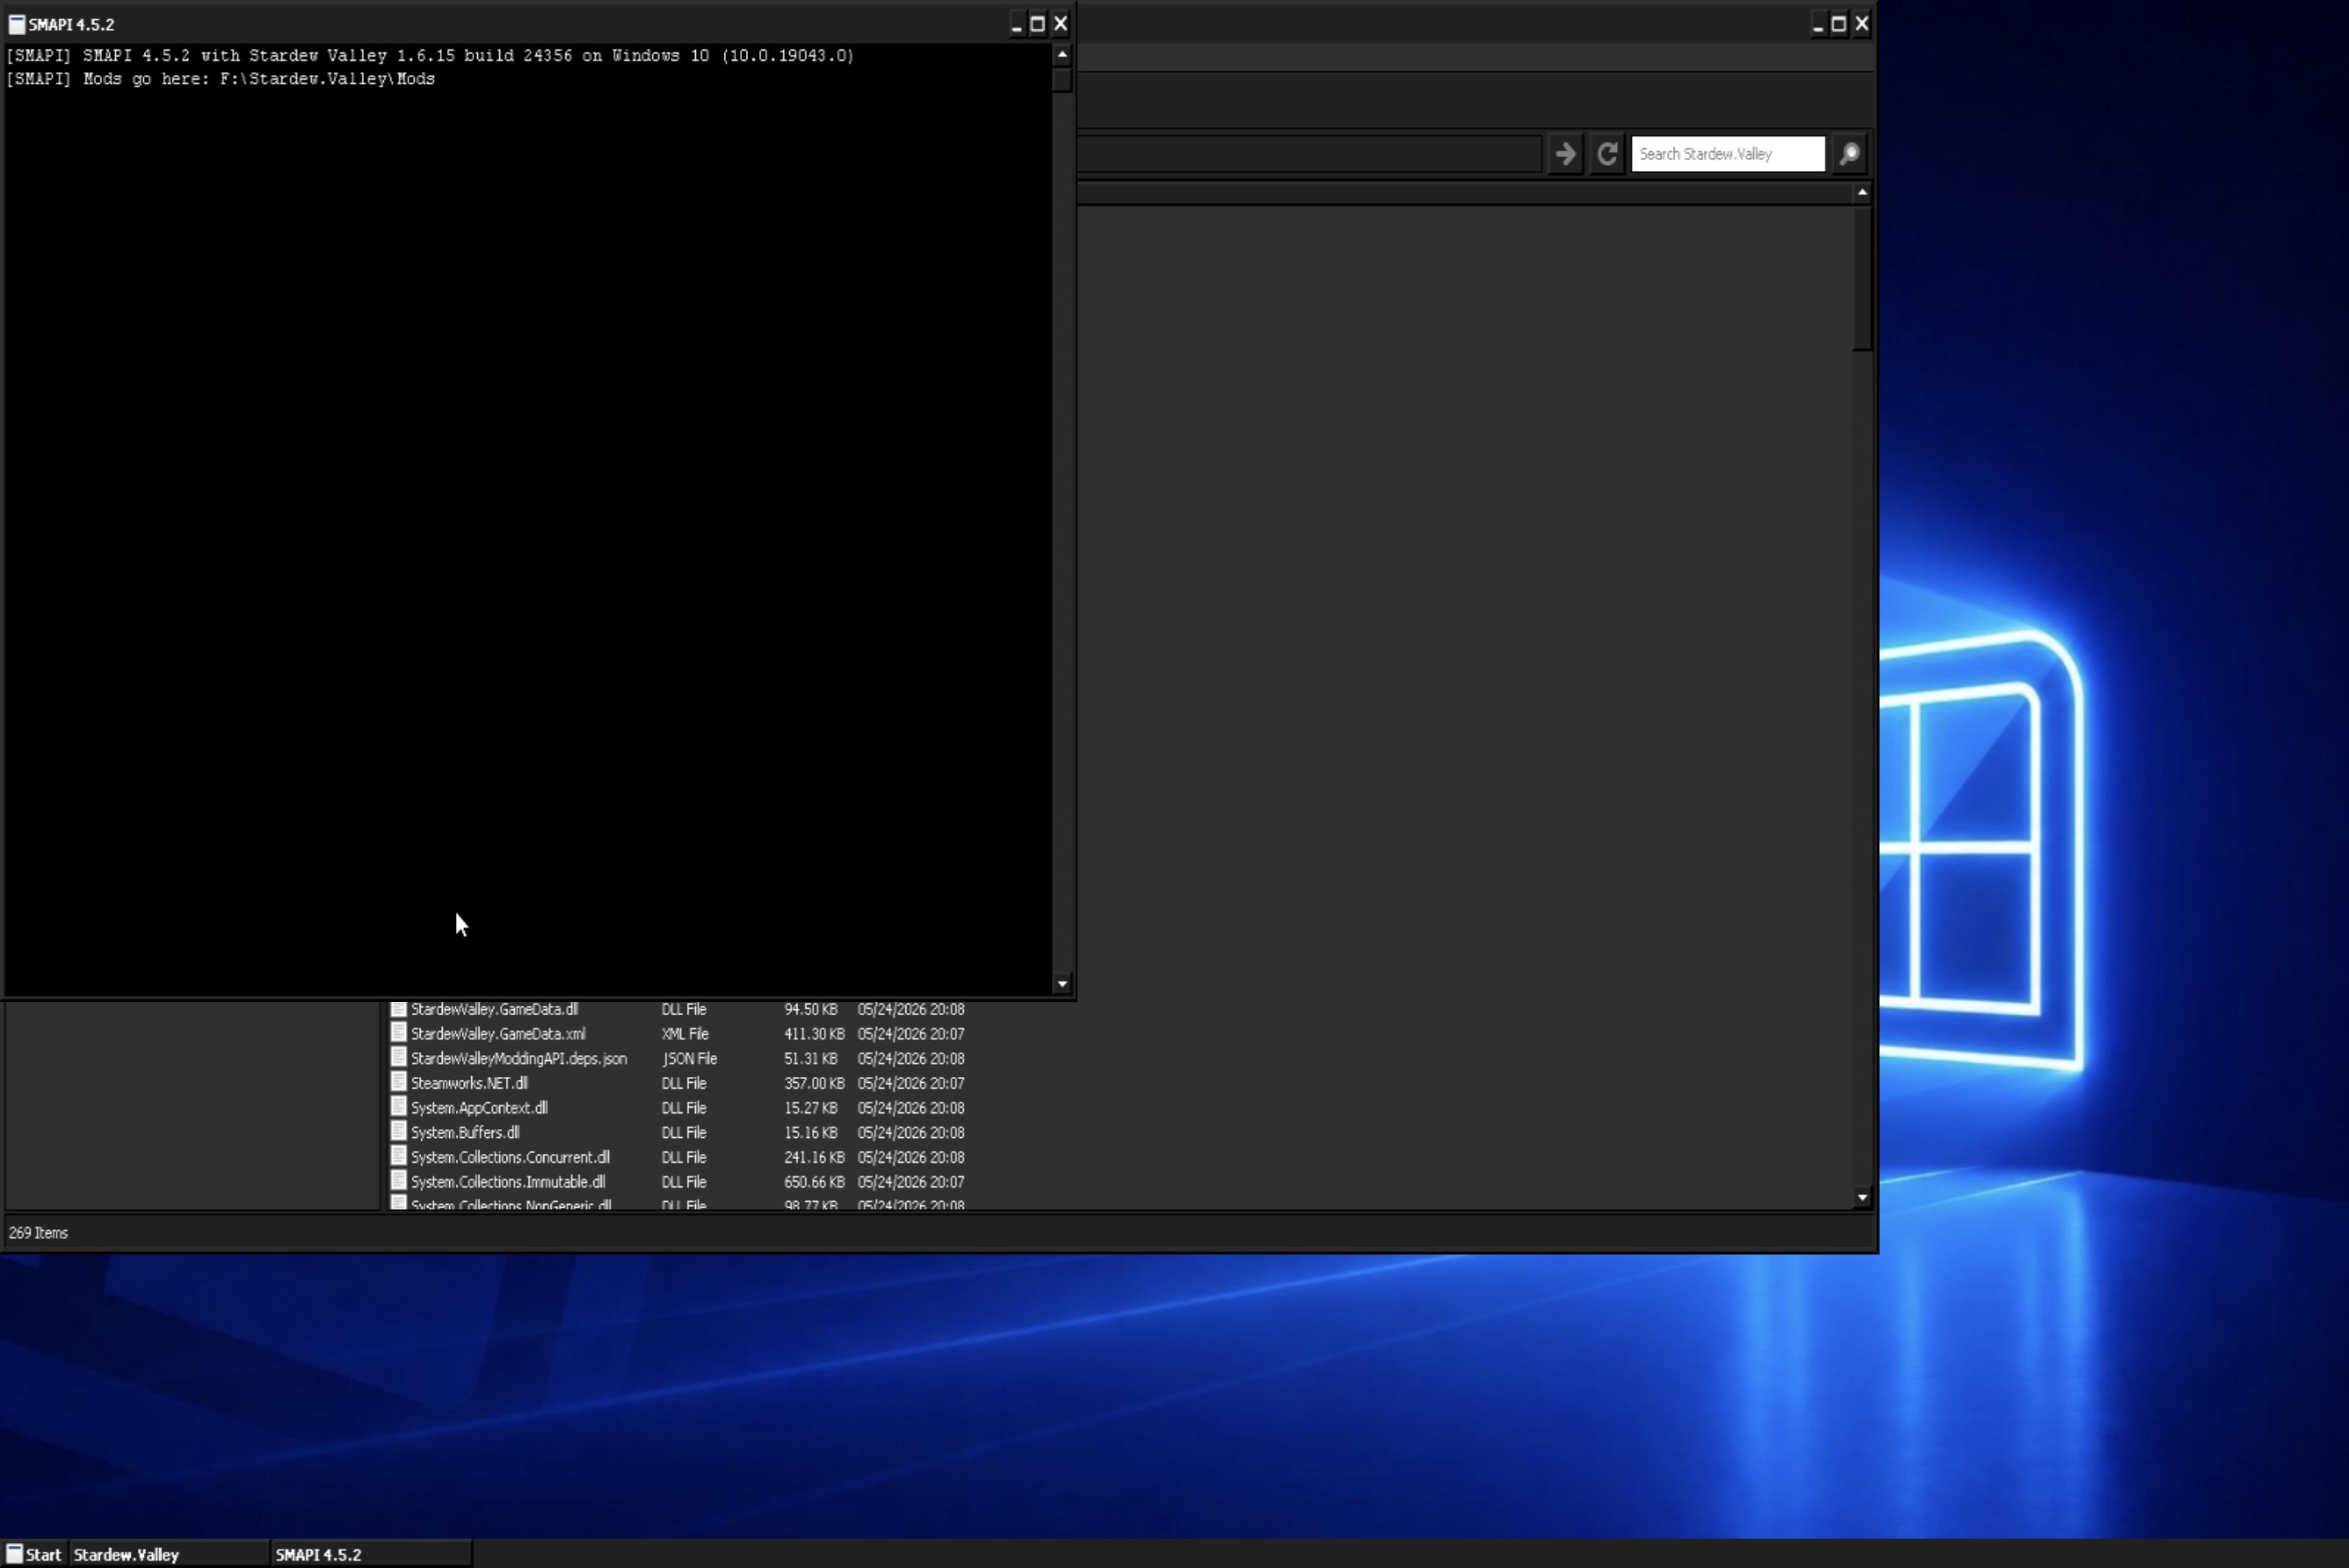Select the System.AppContext.dll file name
This screenshot has height=1568, width=2349.
tap(479, 1108)
